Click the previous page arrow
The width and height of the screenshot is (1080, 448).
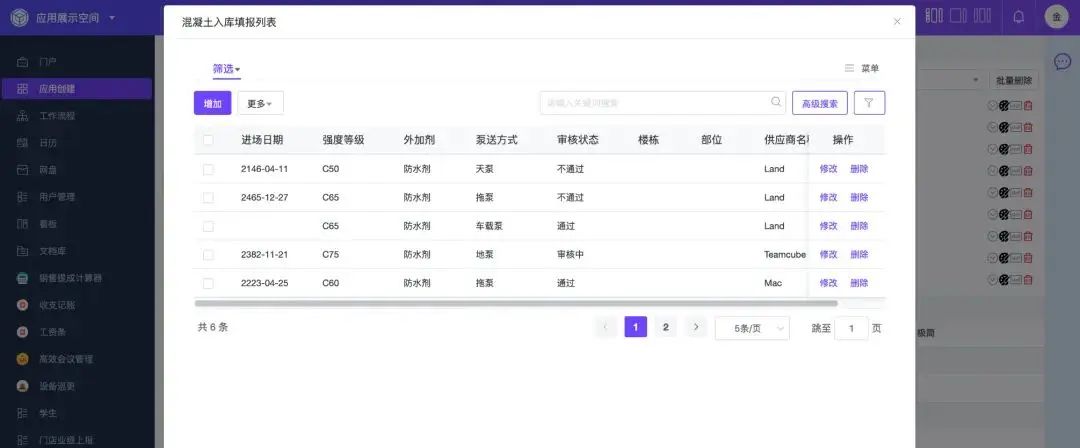pos(605,327)
